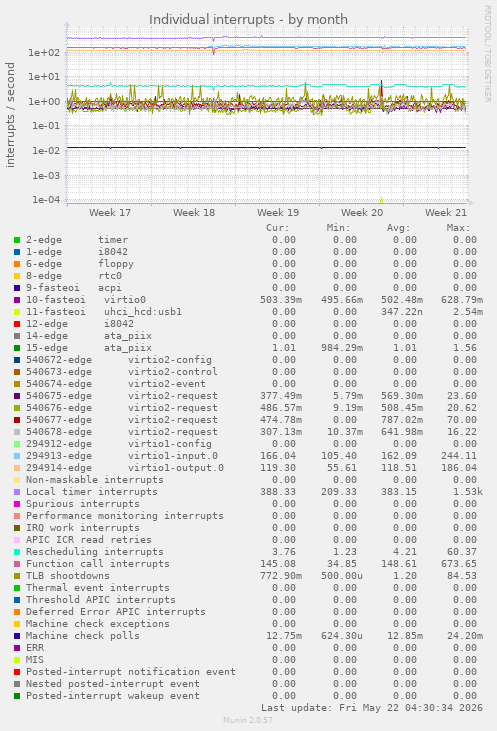Click the Munin 2.0.57 footer text
This screenshot has width=497, height=731.
(248, 720)
